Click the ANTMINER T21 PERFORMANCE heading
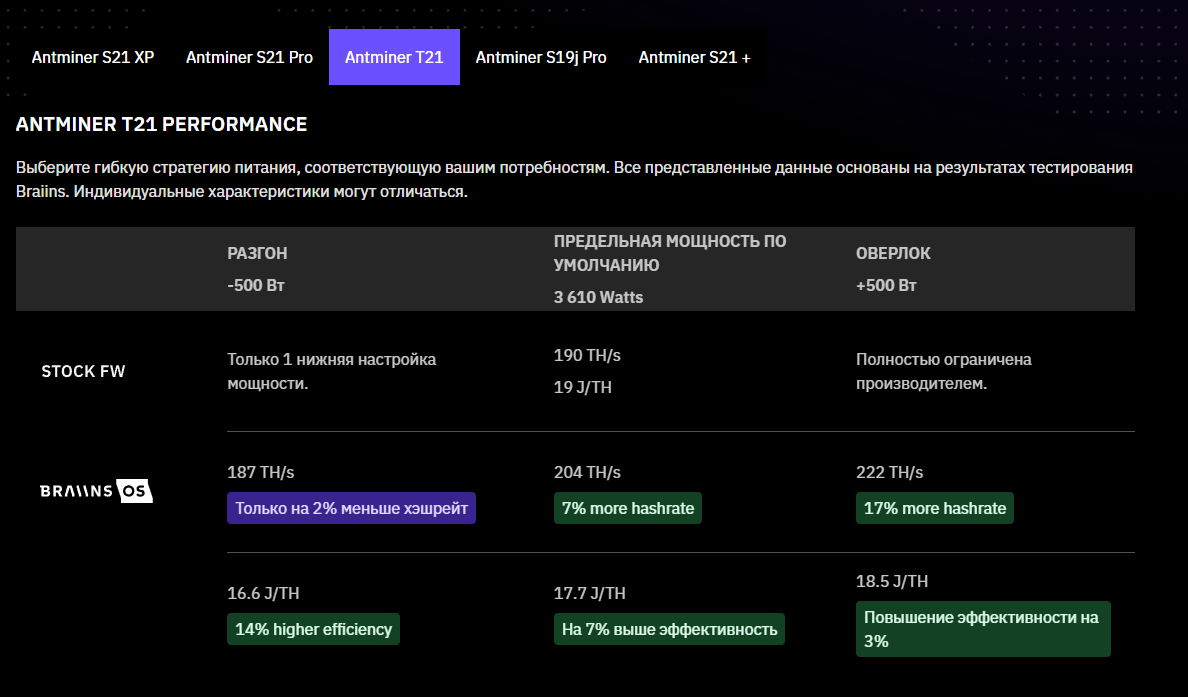 pyautogui.click(x=161, y=124)
